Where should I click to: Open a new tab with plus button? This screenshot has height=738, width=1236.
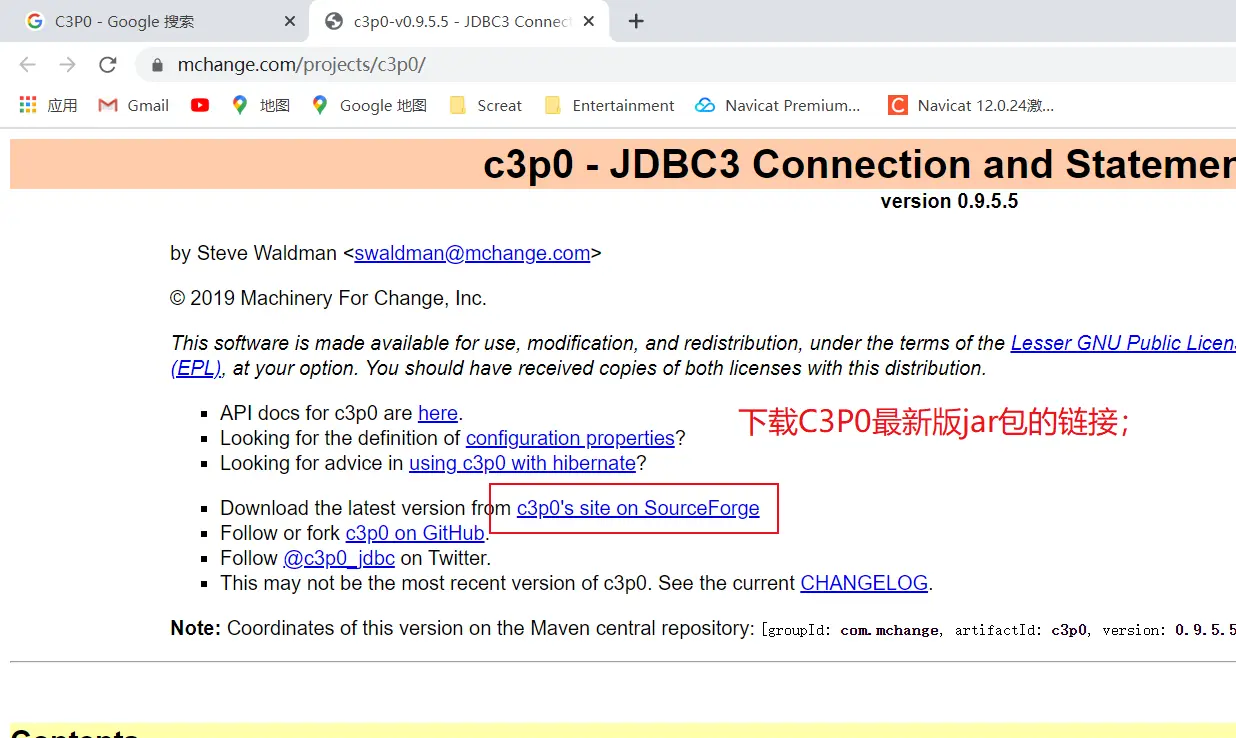(636, 21)
